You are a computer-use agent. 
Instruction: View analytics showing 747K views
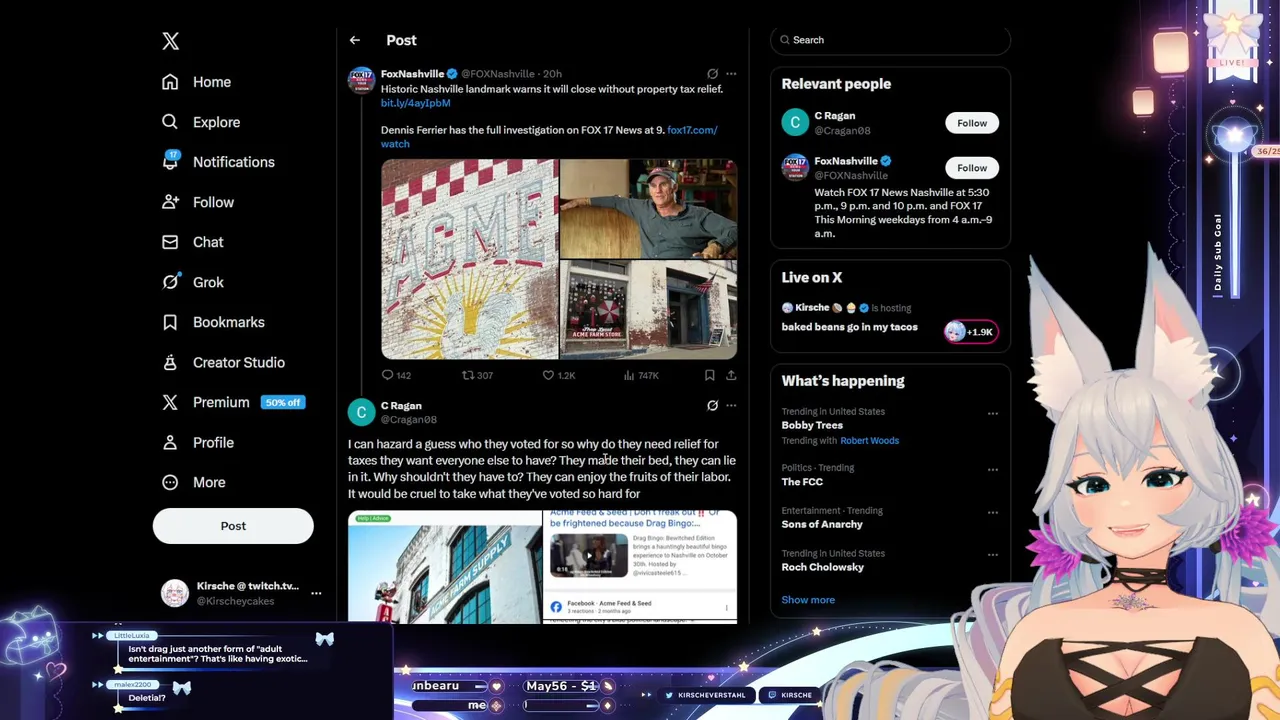(x=641, y=375)
